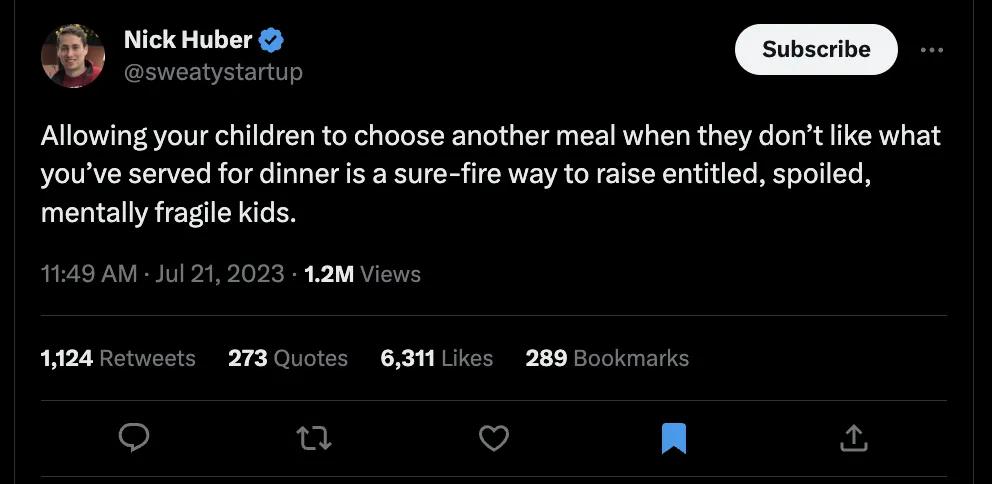View the 1.2M Views analytics
The height and width of the screenshot is (484, 992).
pos(362,274)
